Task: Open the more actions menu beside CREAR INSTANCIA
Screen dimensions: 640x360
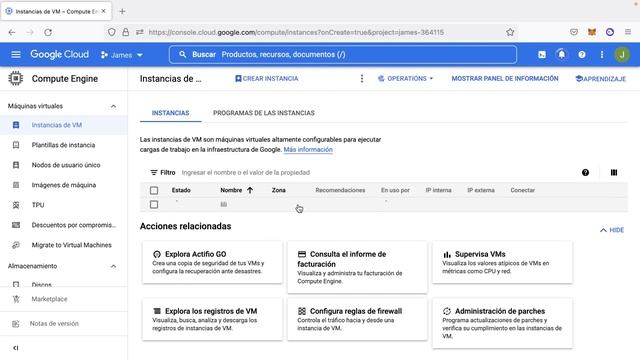Action: (x=362, y=78)
